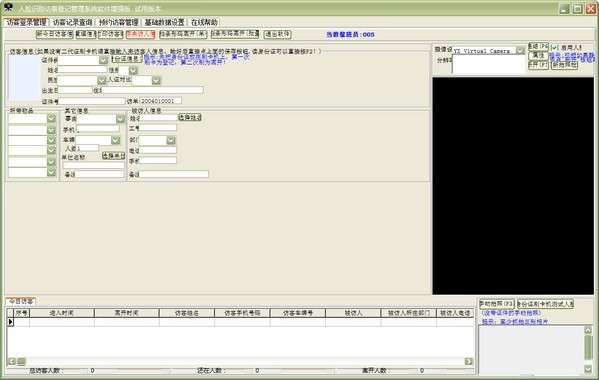Click the red-outlined toolbar button
Image resolution: width=599 pixels, height=380 pixels.
(x=141, y=34)
